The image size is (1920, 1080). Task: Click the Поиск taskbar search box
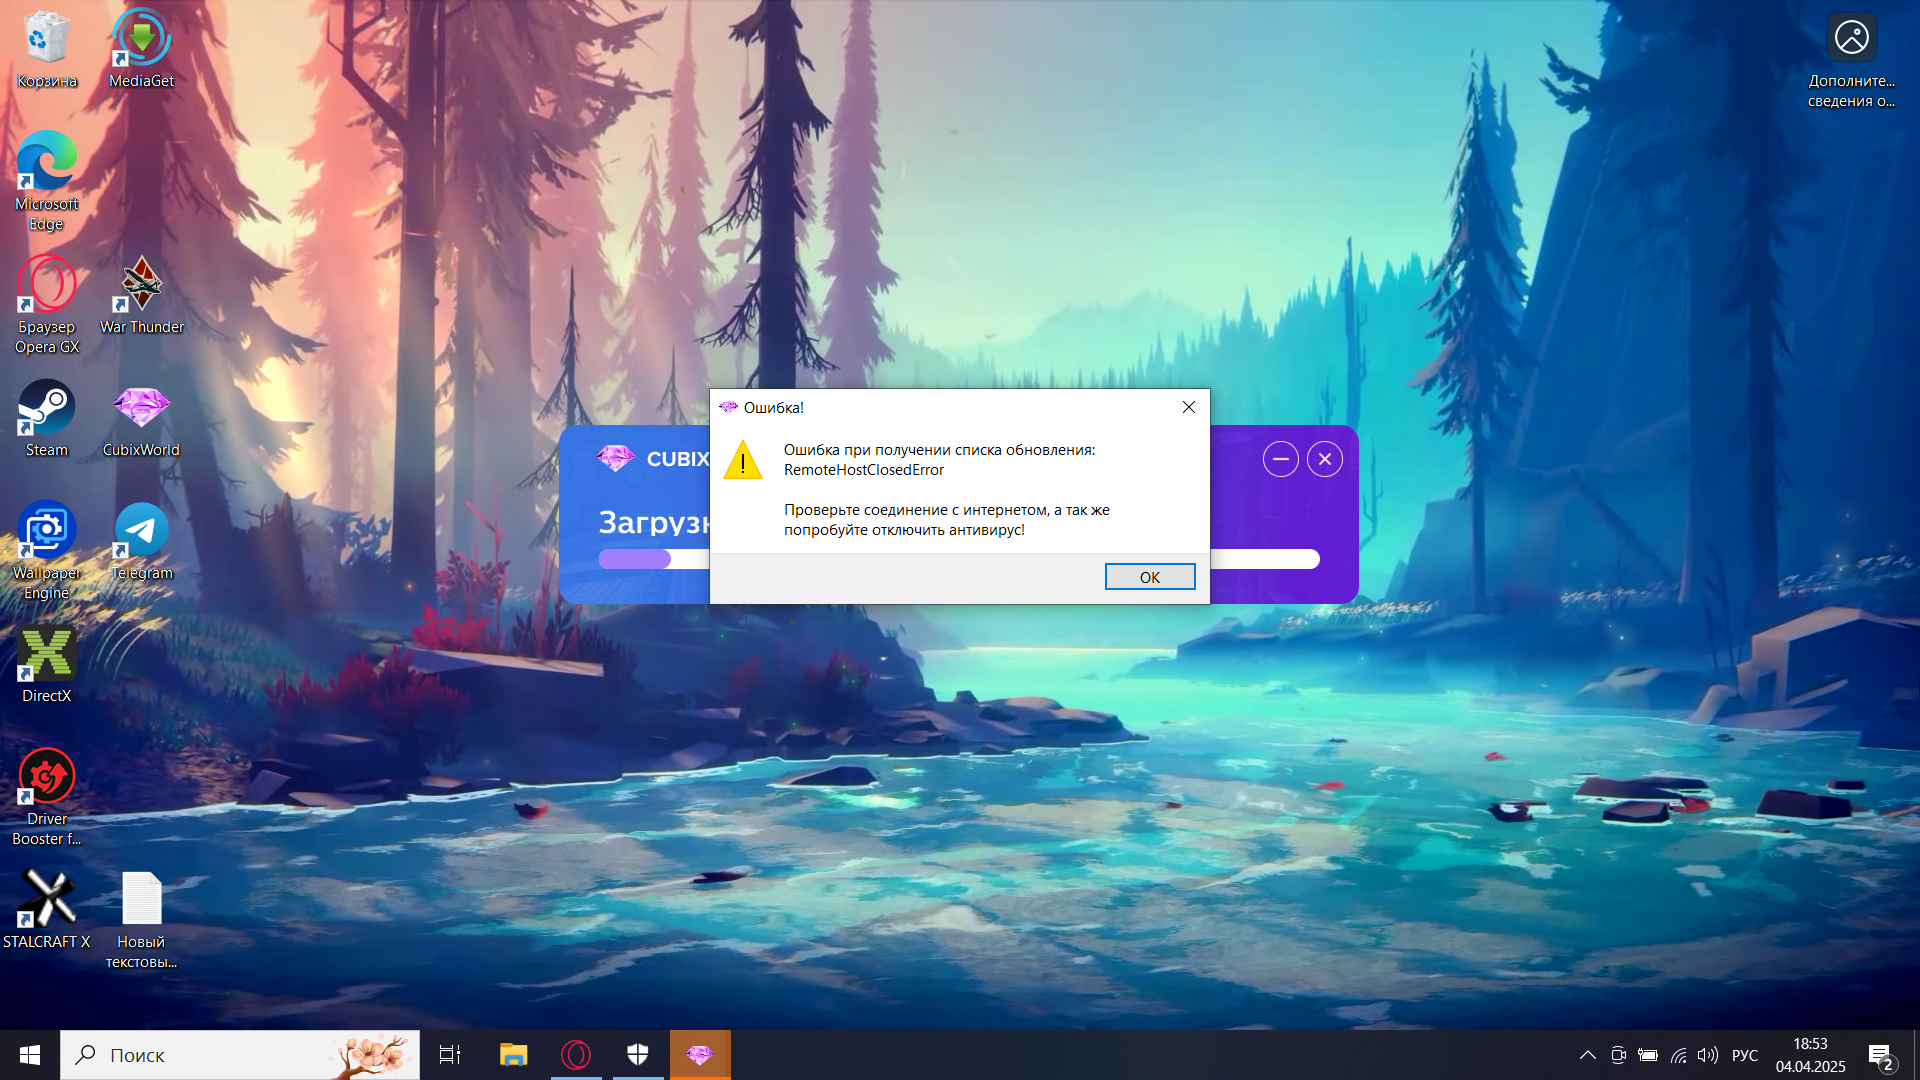tap(240, 1055)
